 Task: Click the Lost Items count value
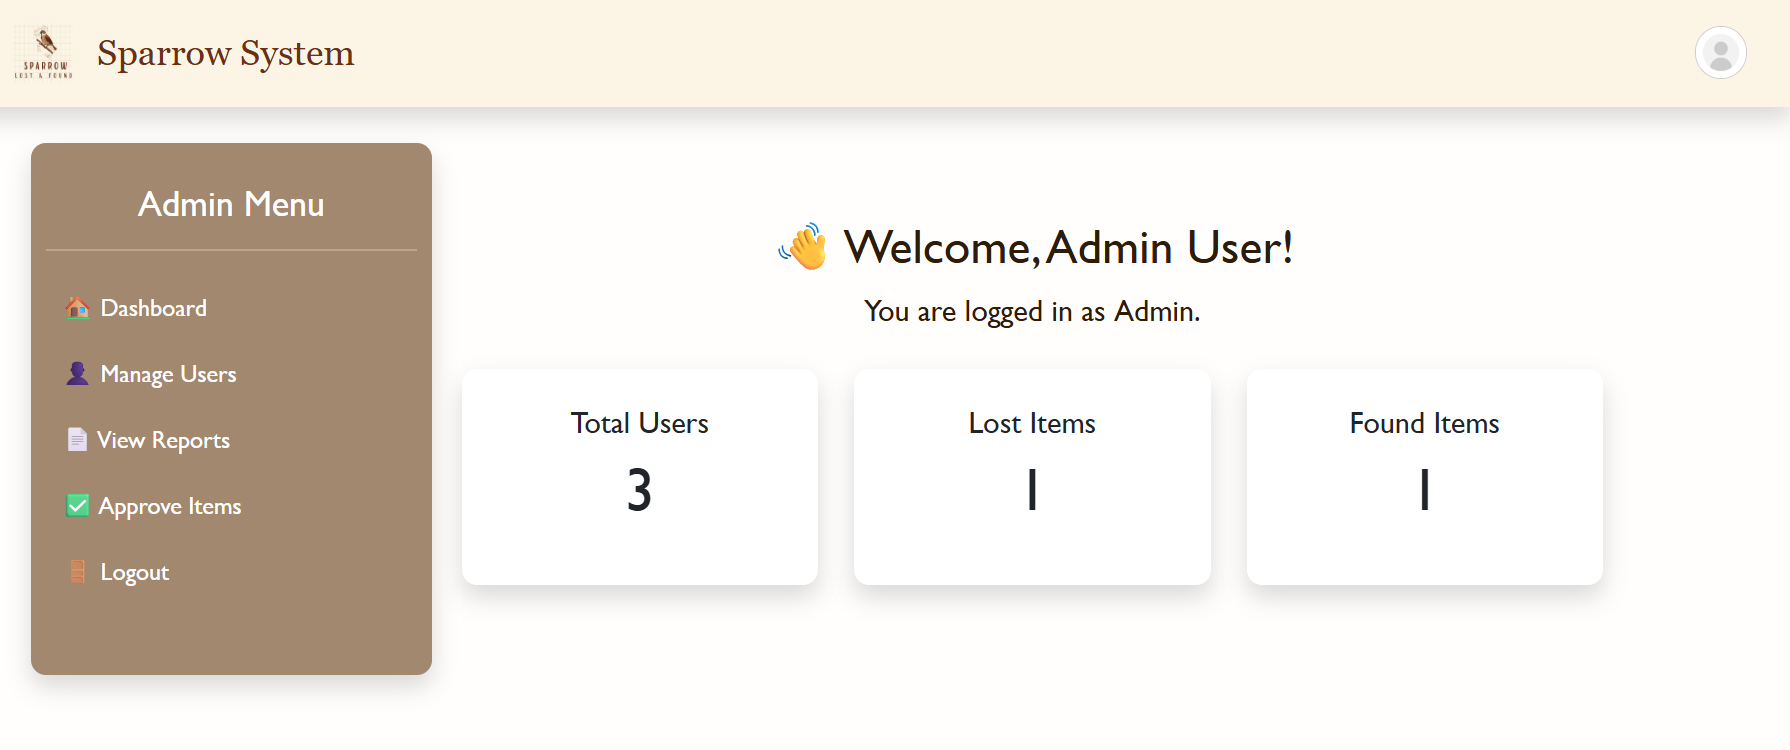click(x=1032, y=490)
